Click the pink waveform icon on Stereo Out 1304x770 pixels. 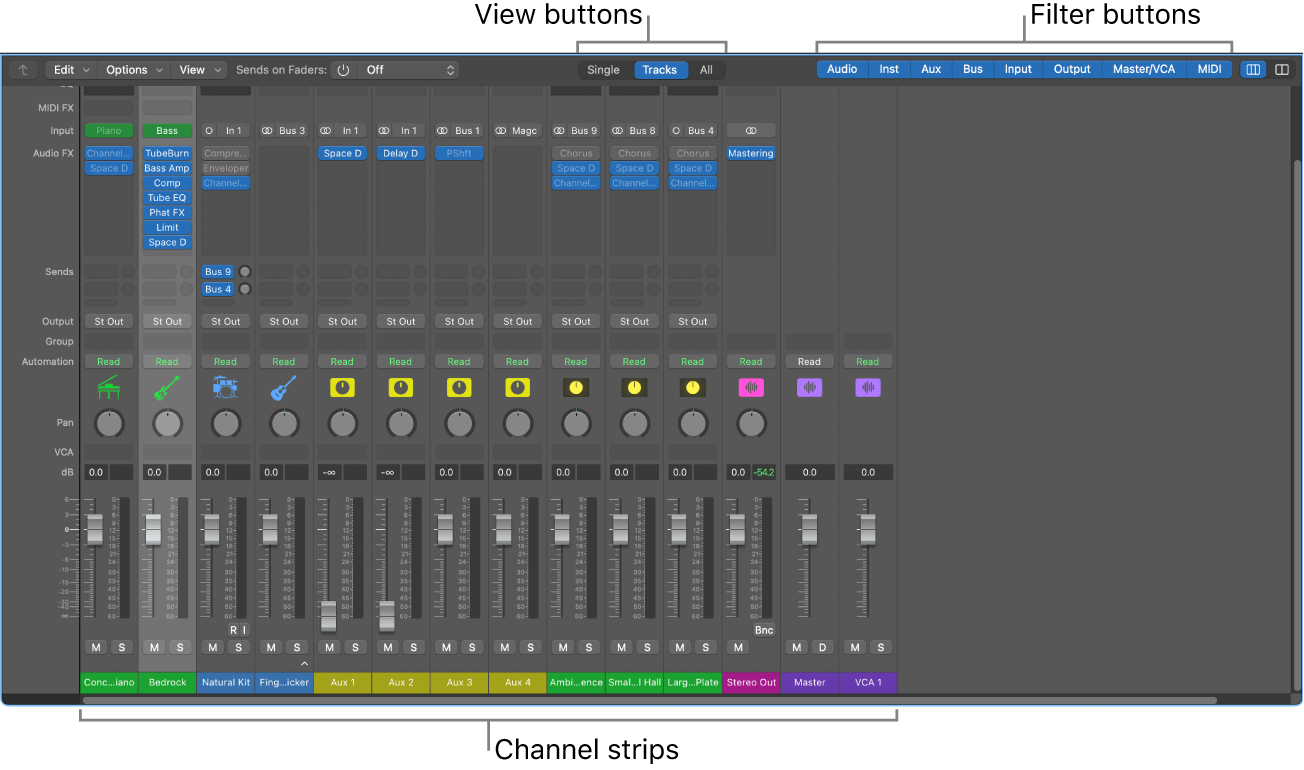tap(751, 388)
